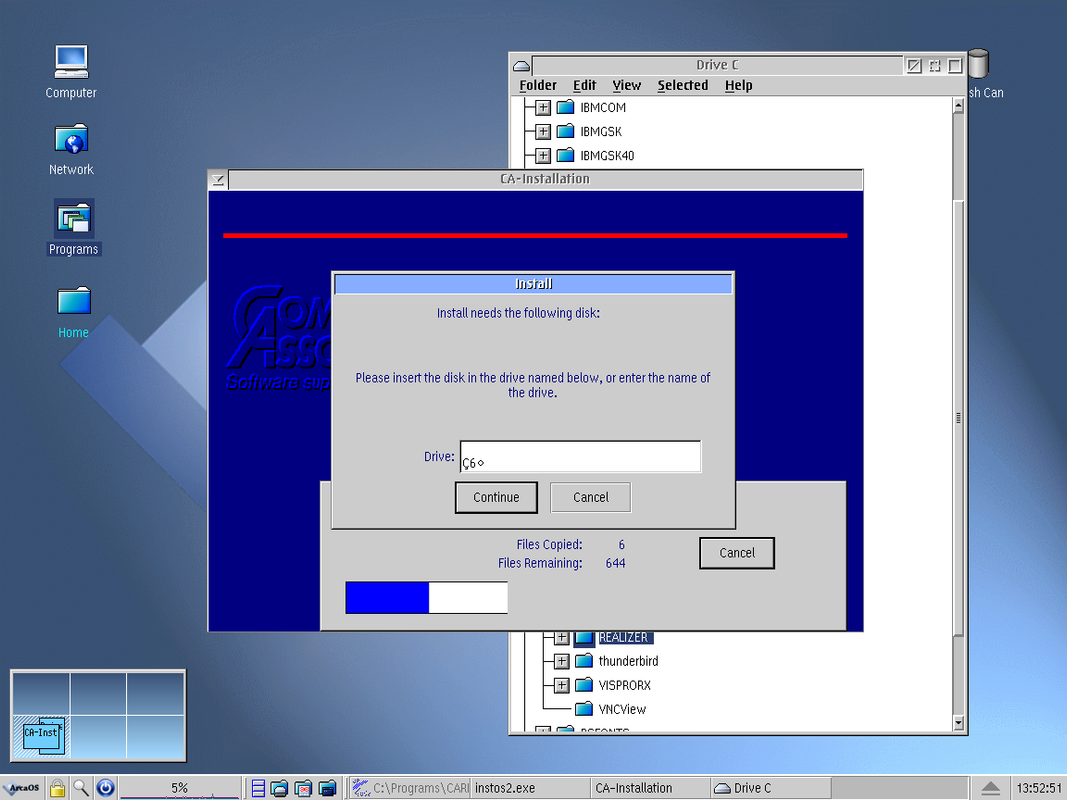
Task: Click the Drive C scrollbar up arrow
Action: [958, 105]
